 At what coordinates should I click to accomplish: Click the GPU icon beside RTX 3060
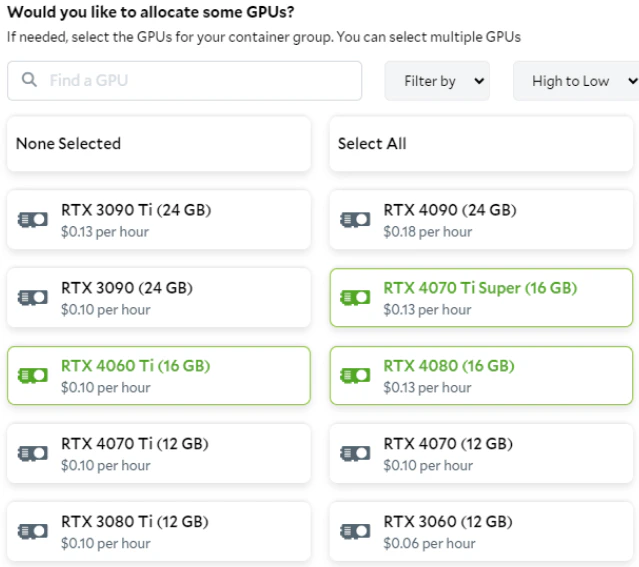tap(355, 532)
